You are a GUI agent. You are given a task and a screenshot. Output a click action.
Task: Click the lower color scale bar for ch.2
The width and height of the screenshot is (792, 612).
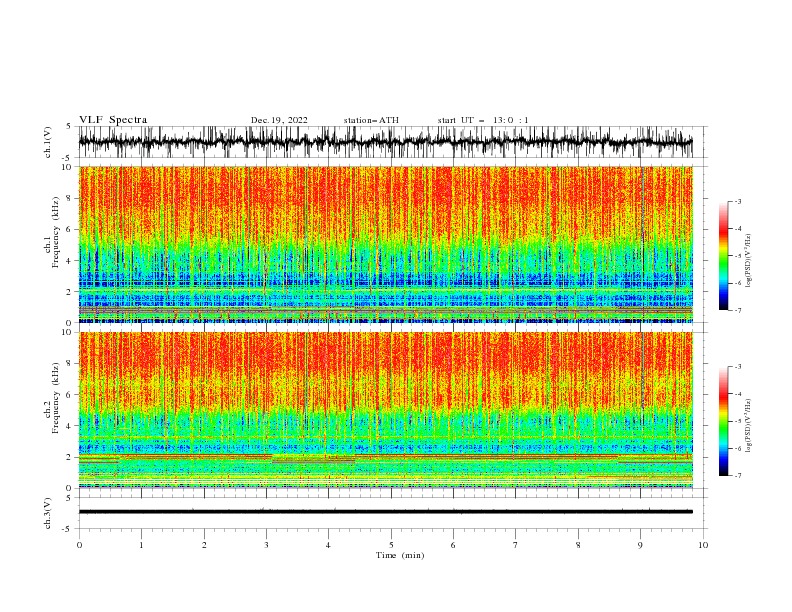pyautogui.click(x=723, y=421)
